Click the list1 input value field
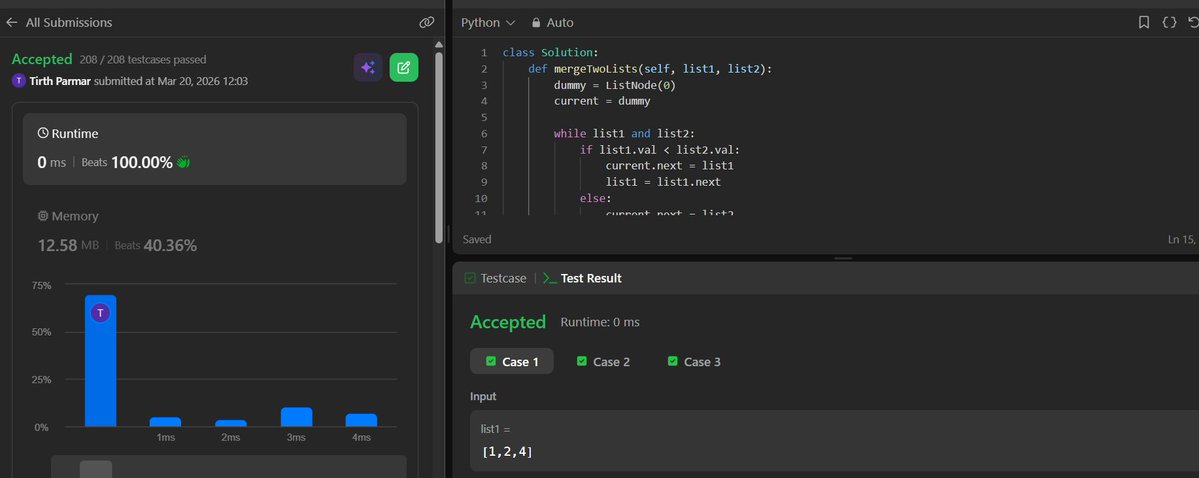Viewport: 1199px width, 478px height. [834, 441]
